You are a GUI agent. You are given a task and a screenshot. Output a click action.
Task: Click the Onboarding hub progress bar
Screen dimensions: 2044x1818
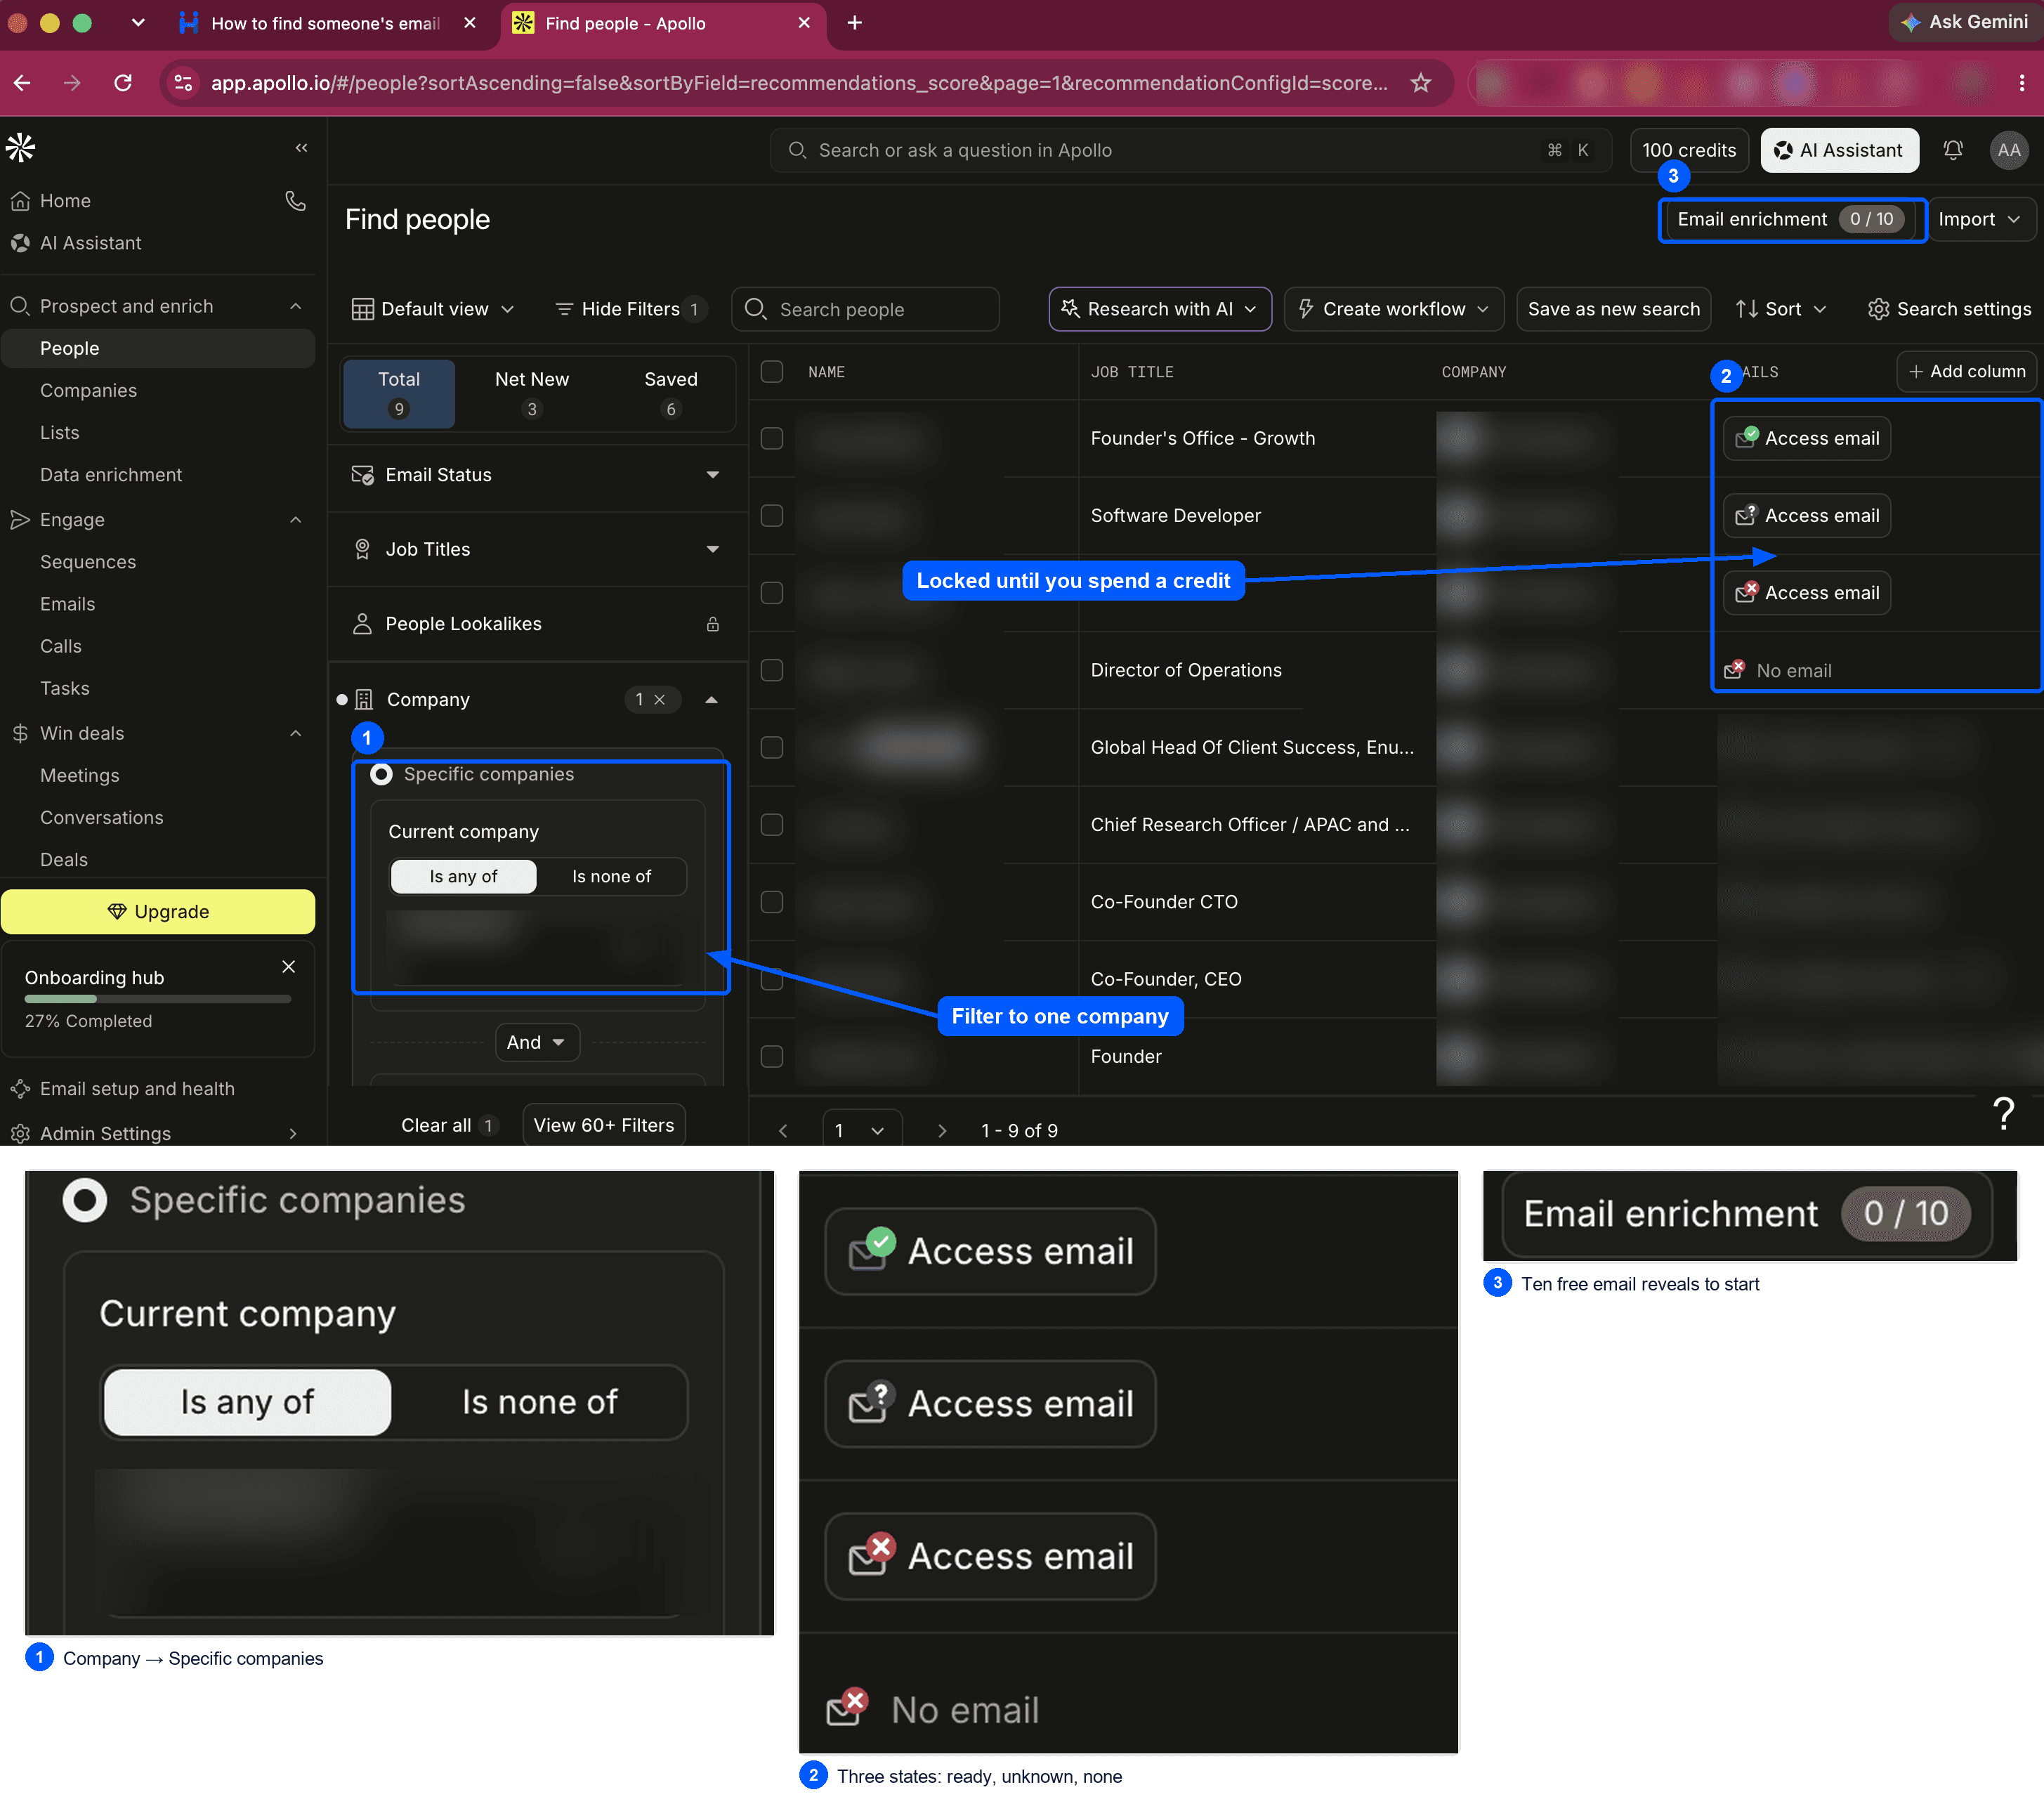(158, 999)
